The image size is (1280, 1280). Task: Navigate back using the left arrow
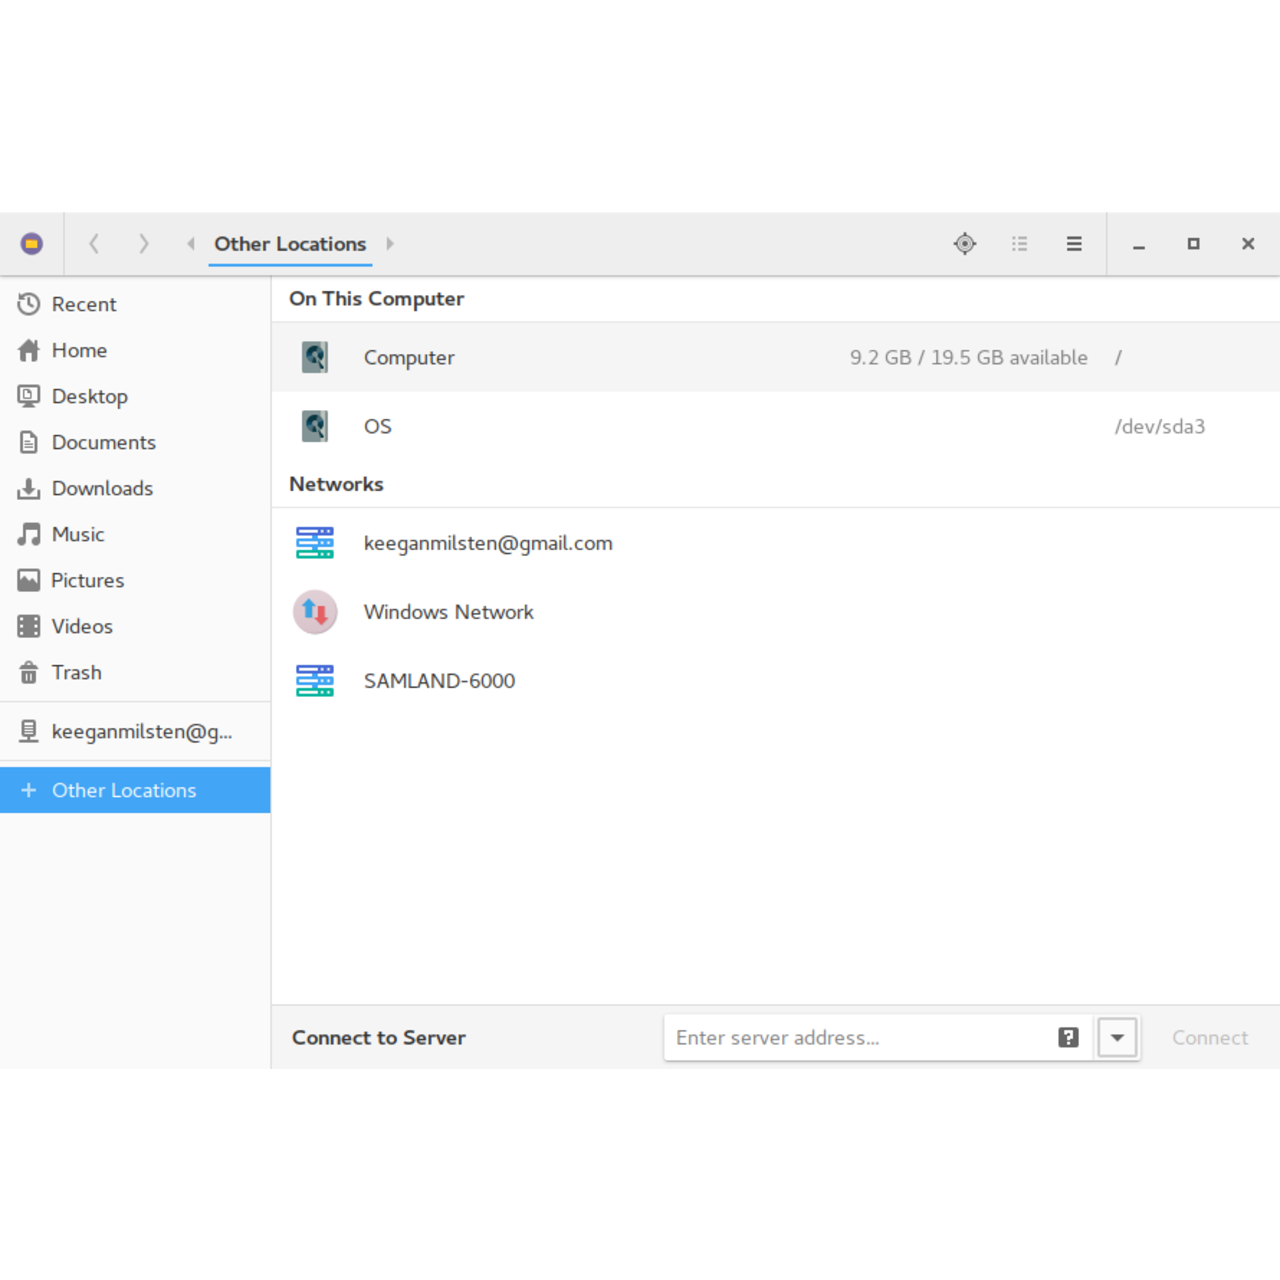pos(94,243)
